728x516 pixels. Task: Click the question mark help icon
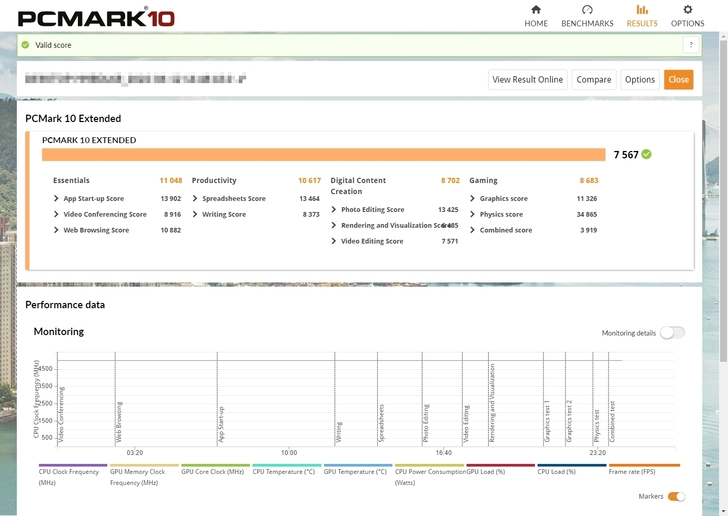691,45
